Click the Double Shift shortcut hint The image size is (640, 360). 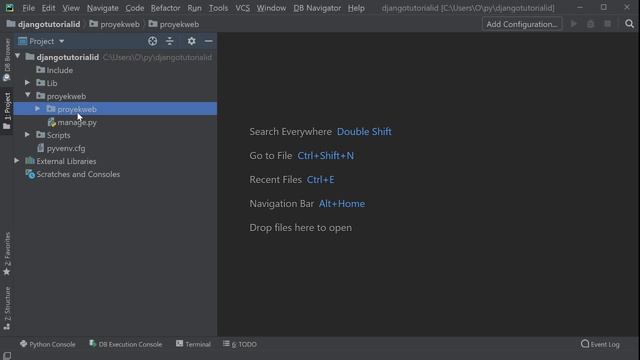[x=364, y=131]
